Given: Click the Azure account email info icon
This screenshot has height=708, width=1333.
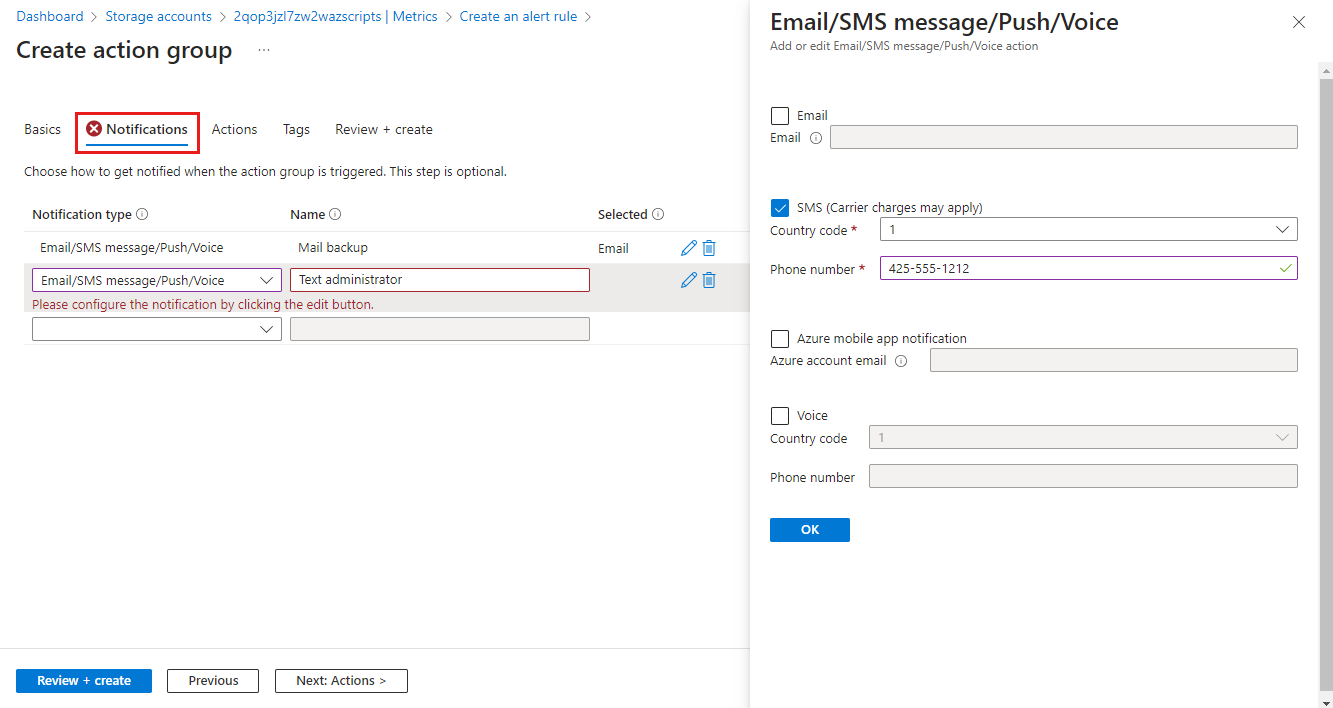Looking at the screenshot, I should tap(901, 361).
